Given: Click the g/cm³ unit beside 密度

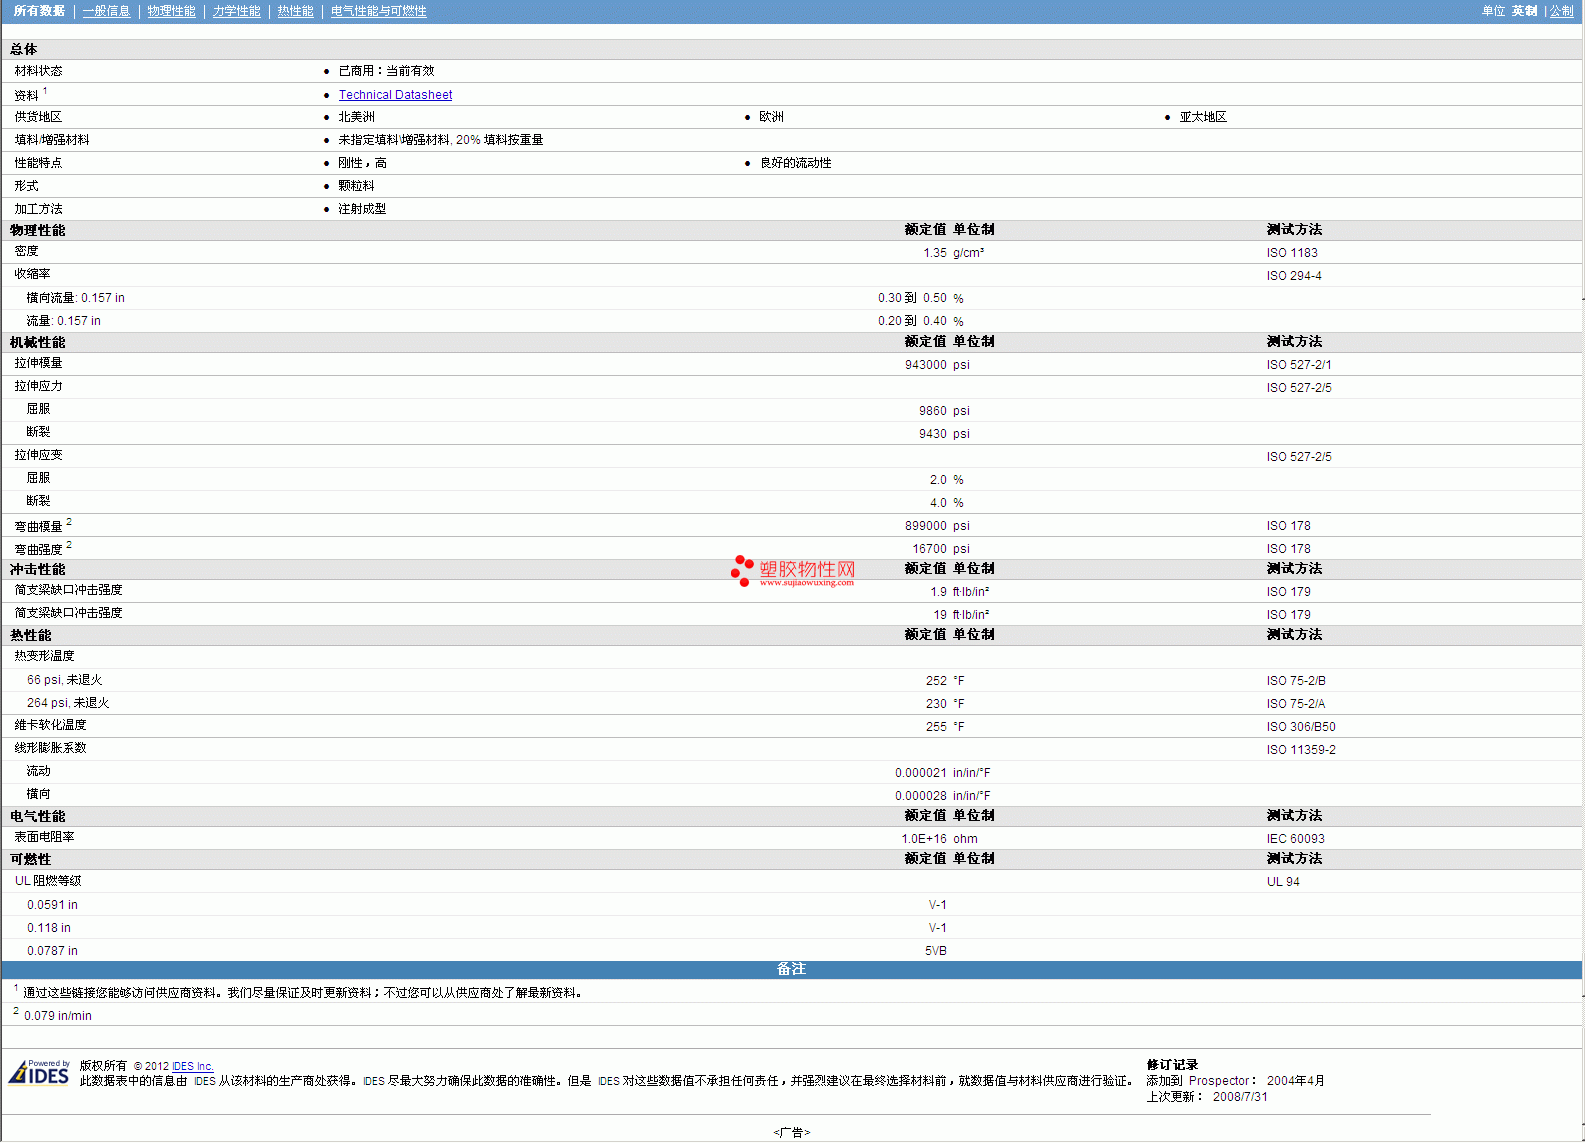Looking at the screenshot, I should (968, 253).
